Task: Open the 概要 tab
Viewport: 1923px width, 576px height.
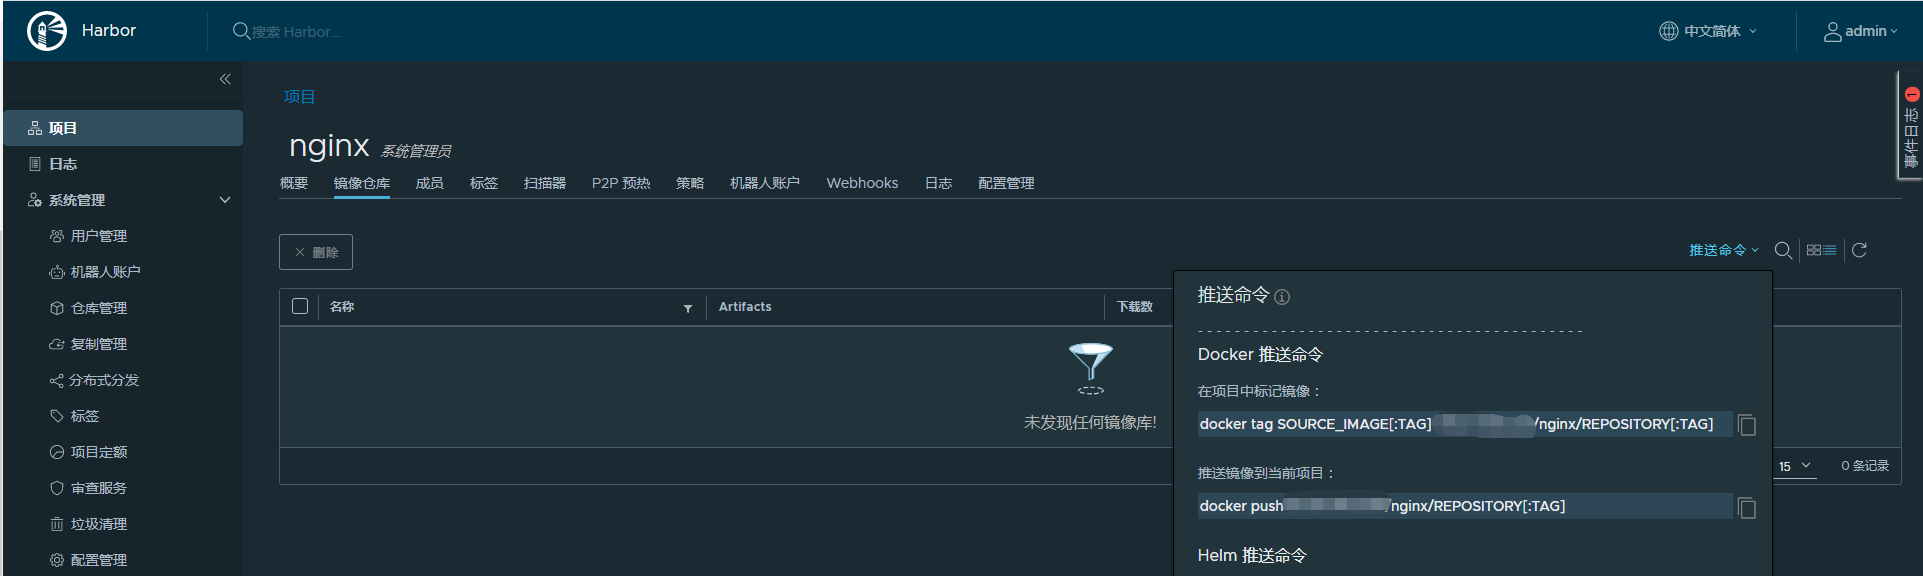Action: [x=294, y=183]
